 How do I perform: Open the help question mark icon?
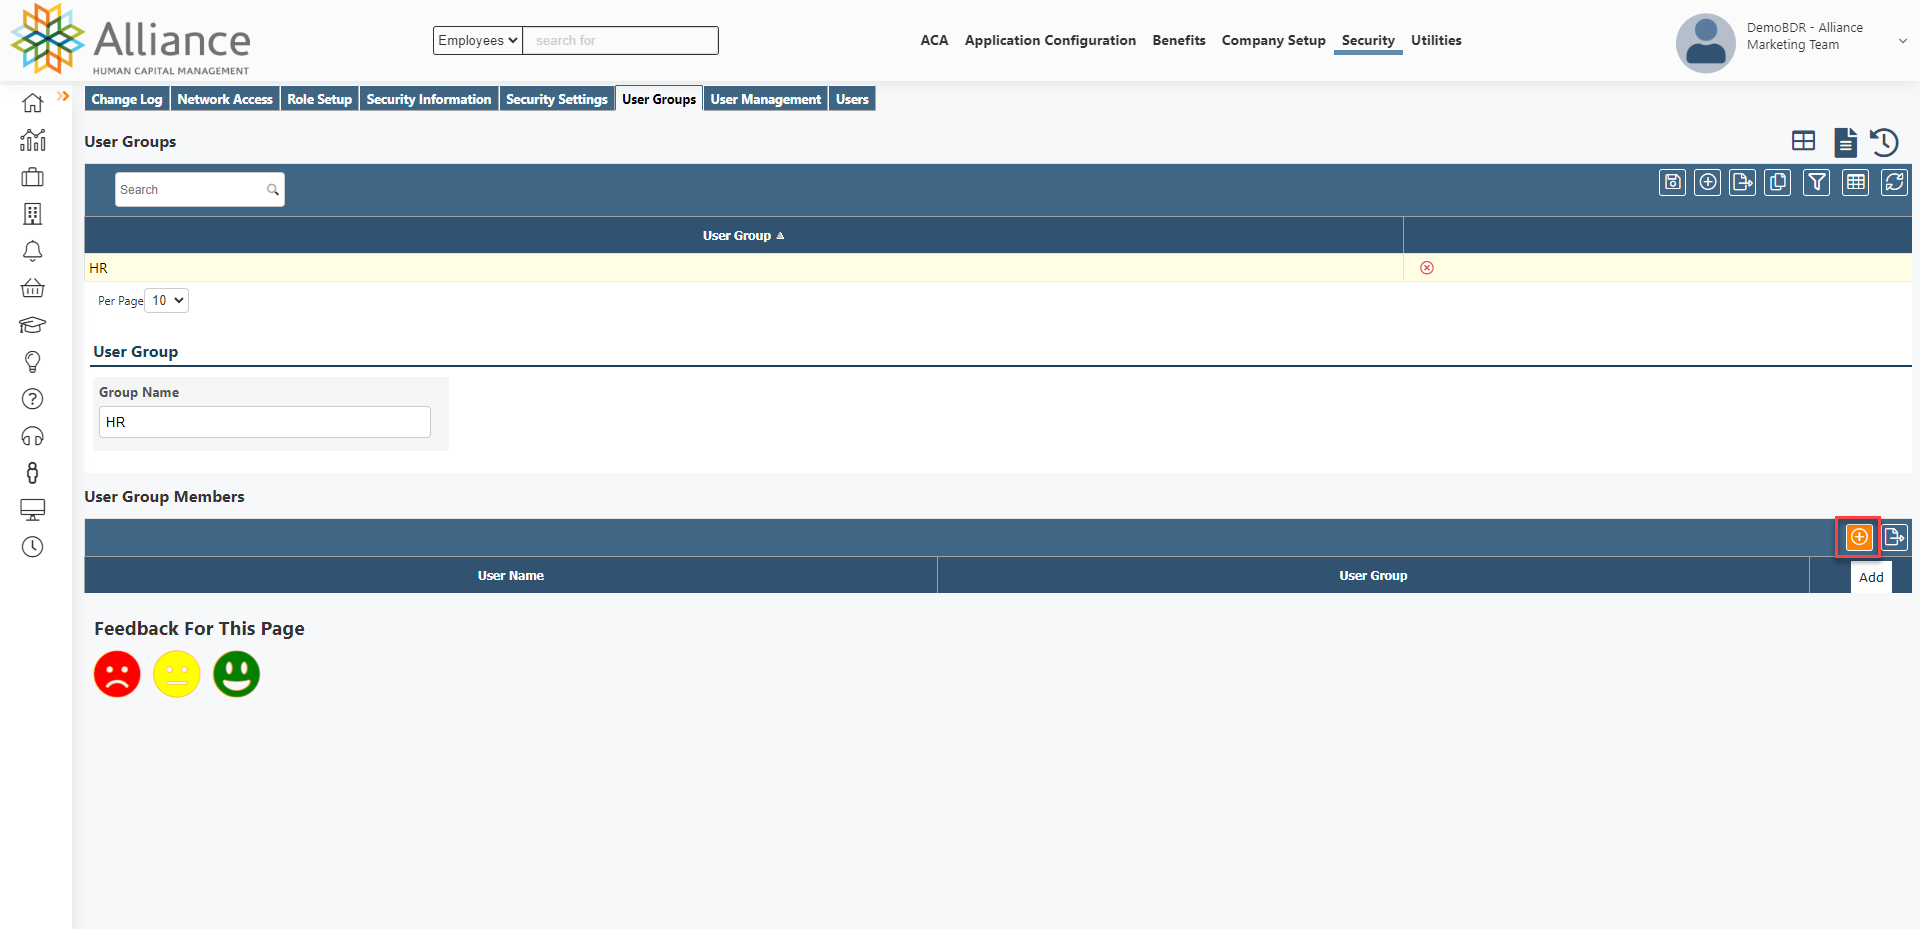[33, 399]
